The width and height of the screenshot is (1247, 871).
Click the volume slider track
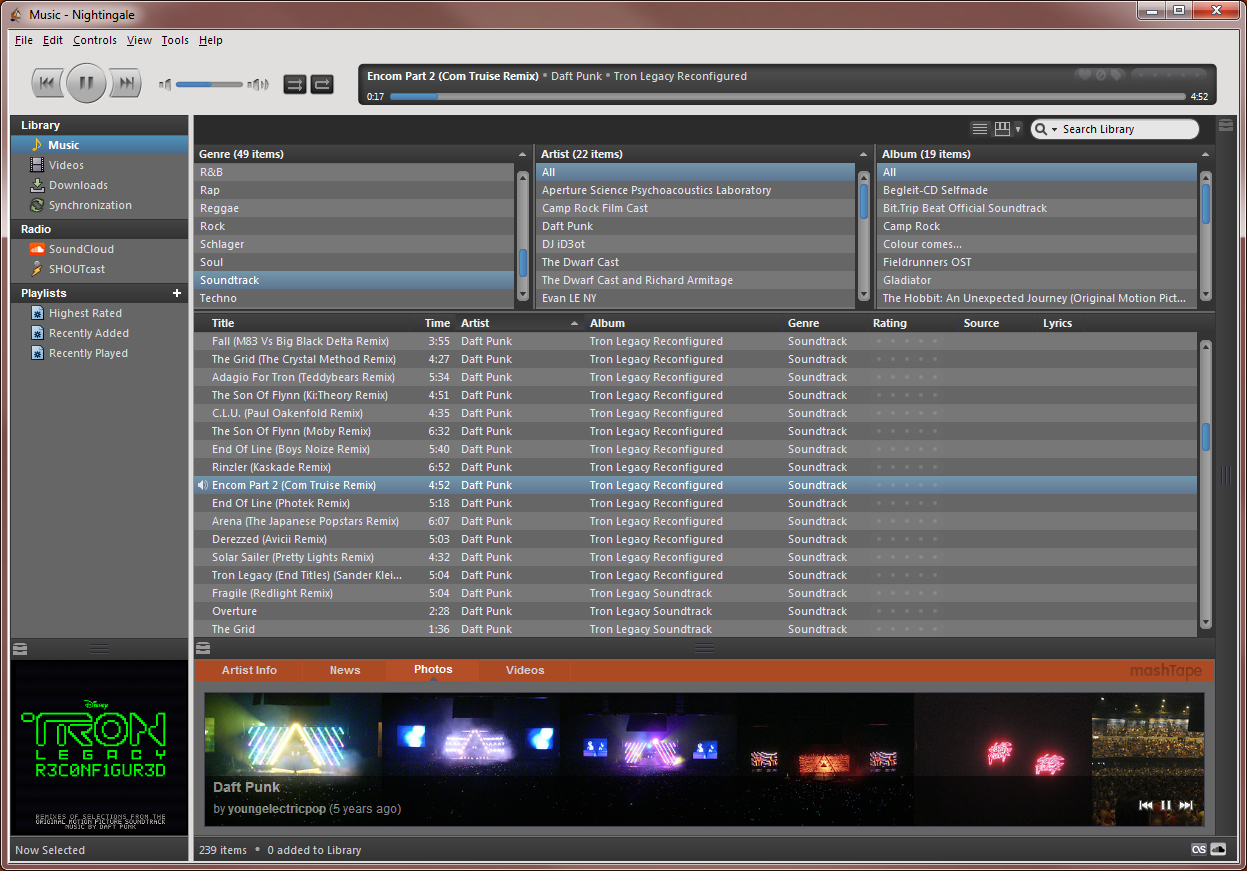pos(210,85)
